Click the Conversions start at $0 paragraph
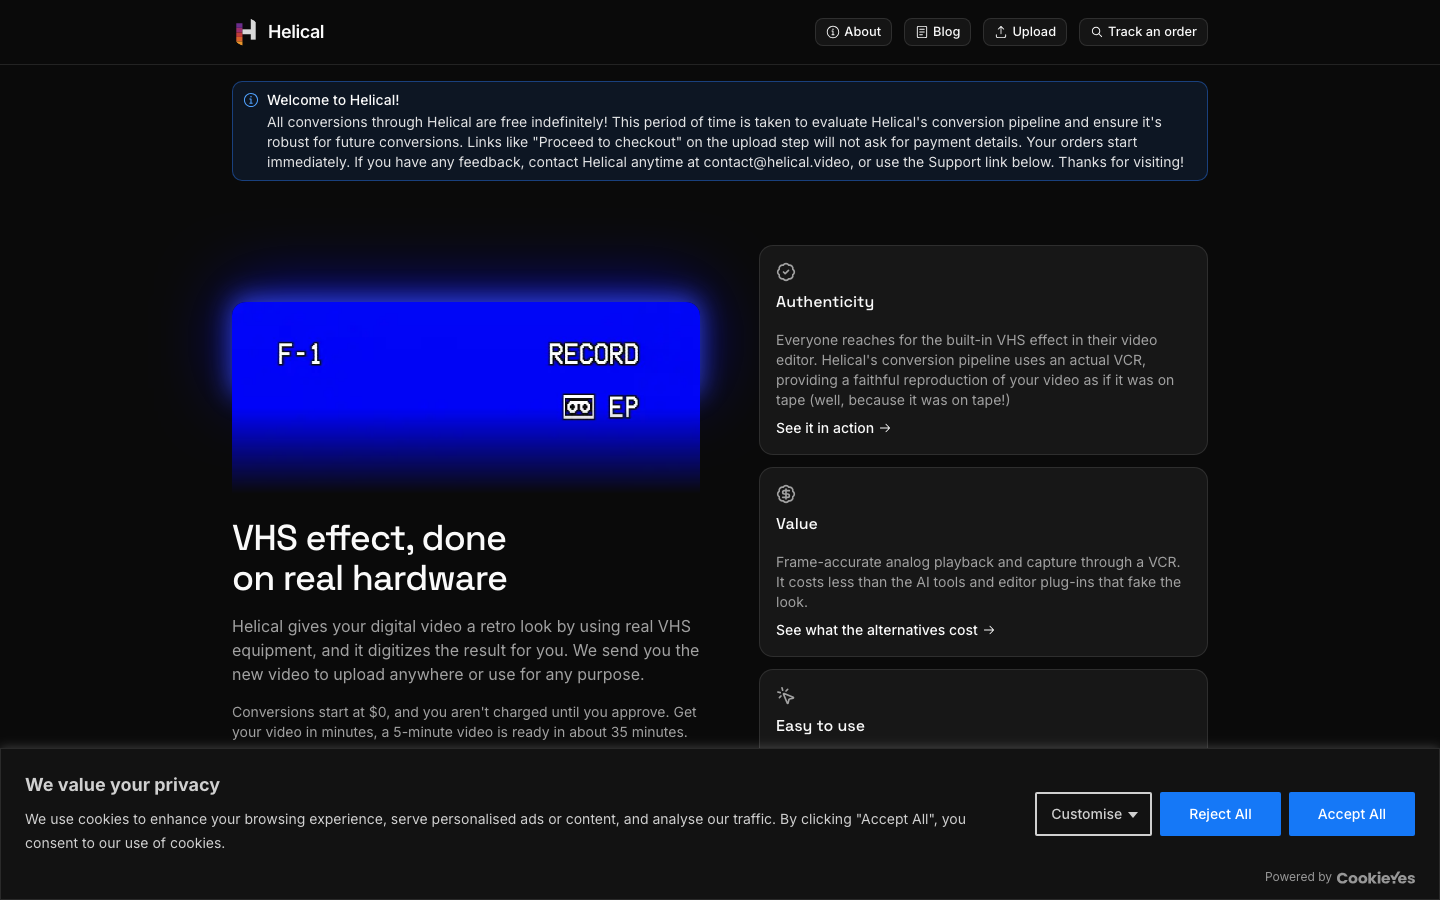 coord(465,722)
